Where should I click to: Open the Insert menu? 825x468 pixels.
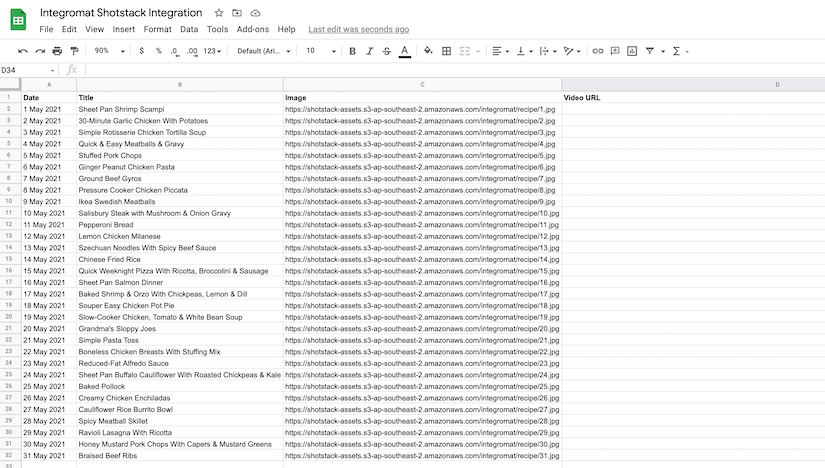coord(124,29)
